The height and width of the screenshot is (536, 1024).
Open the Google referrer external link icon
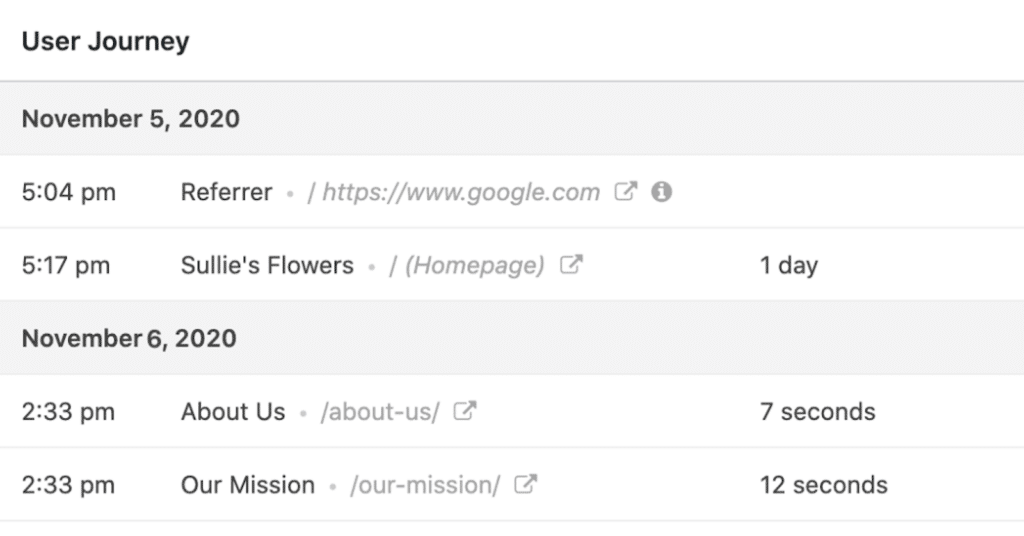tap(625, 192)
